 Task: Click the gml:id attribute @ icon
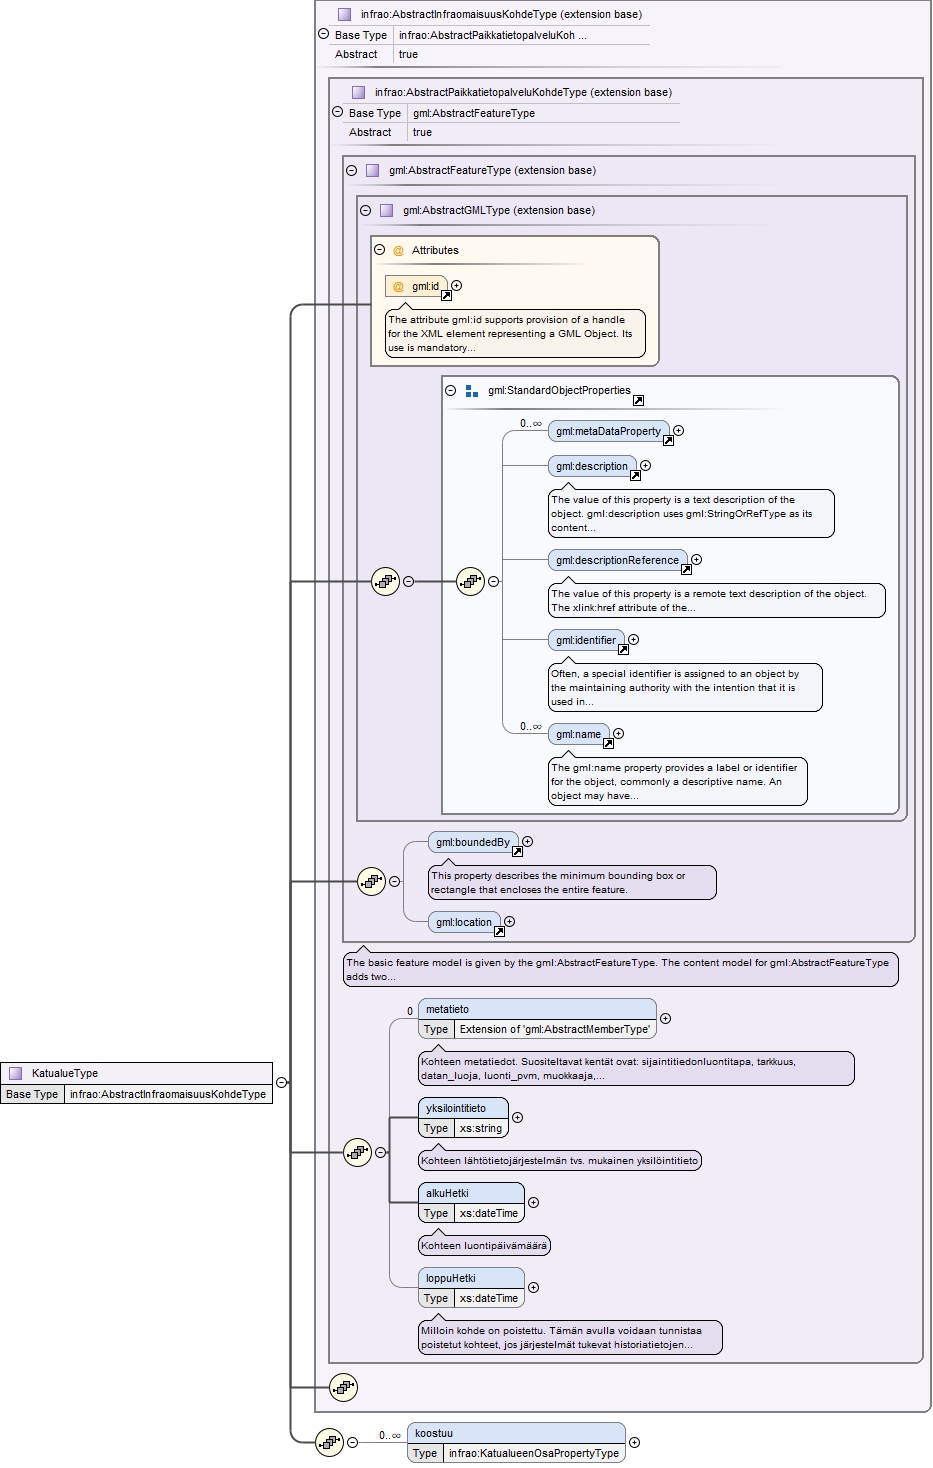click(398, 287)
